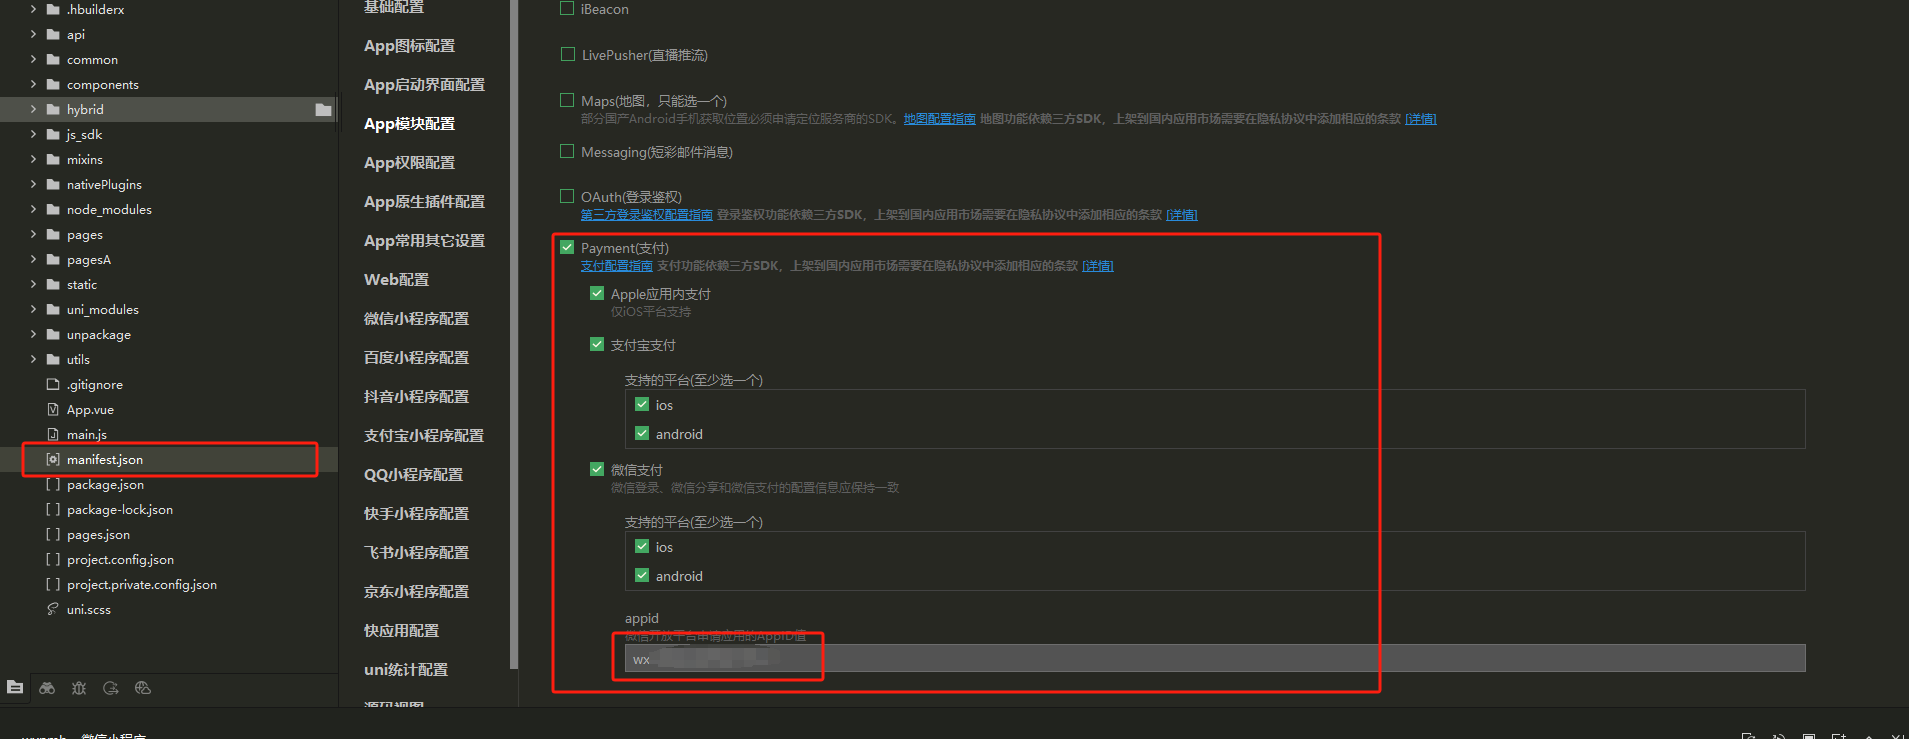Open the binoculars search panel icon
Image resolution: width=1909 pixels, height=739 pixels.
47,688
